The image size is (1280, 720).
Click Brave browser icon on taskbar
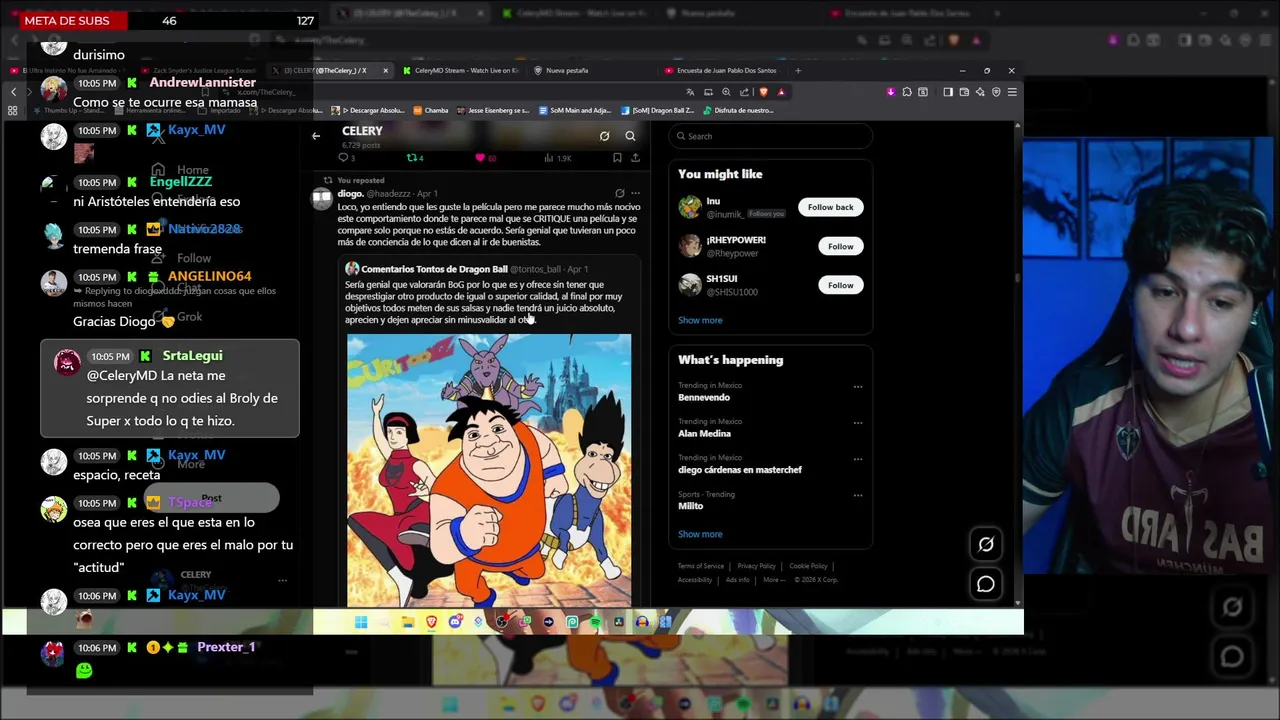432,622
